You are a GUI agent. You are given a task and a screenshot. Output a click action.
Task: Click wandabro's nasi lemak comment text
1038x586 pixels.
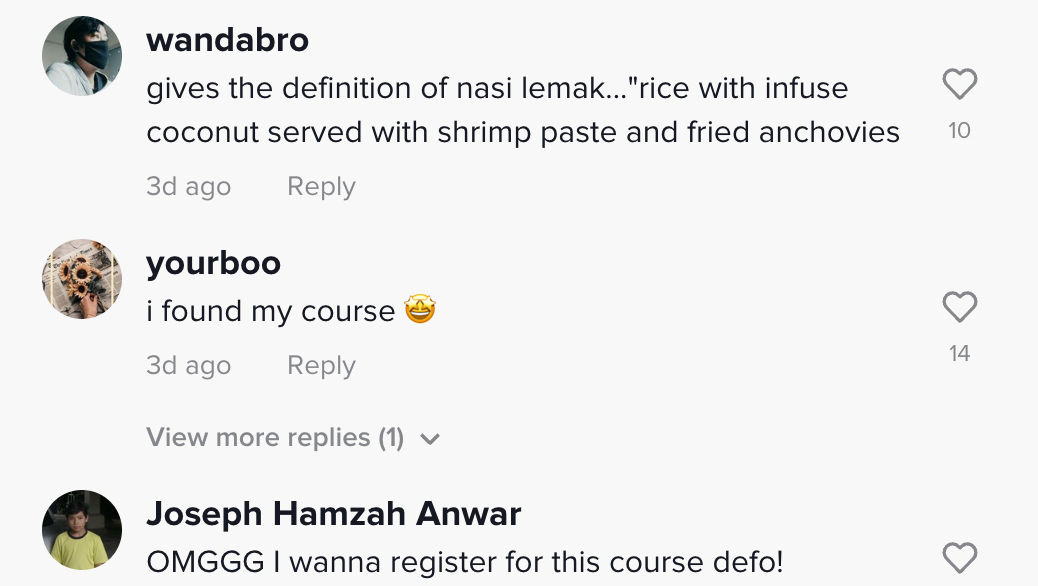tap(522, 110)
